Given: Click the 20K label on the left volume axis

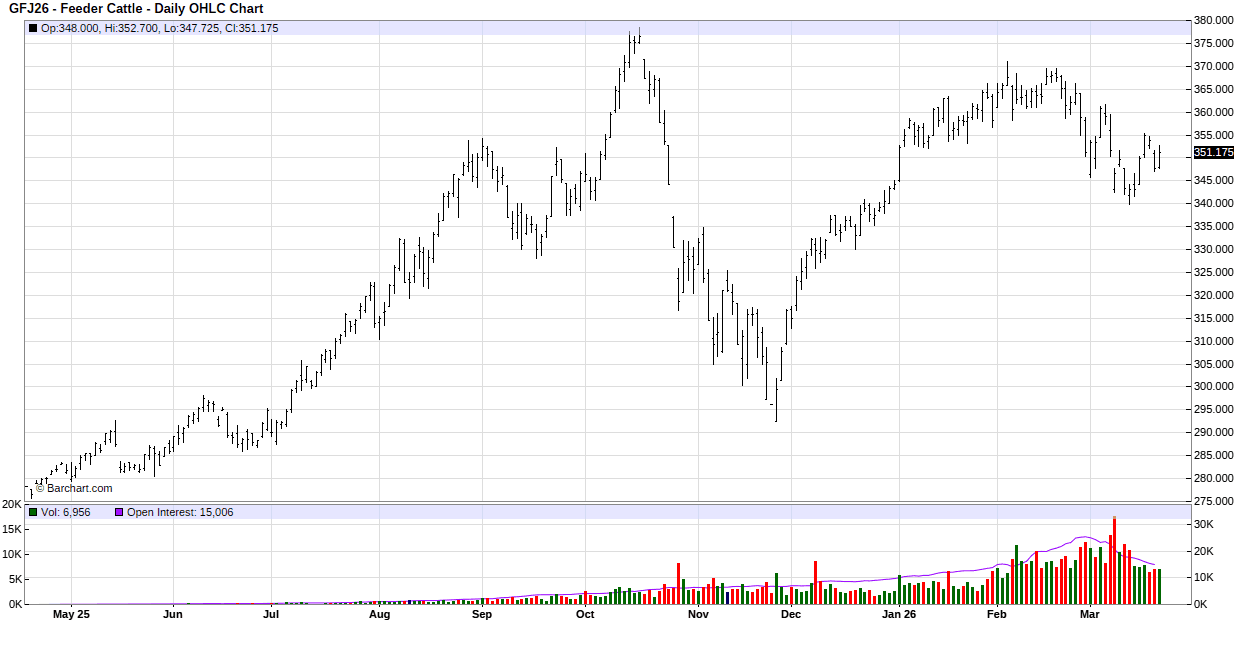Looking at the screenshot, I should click(x=12, y=505).
